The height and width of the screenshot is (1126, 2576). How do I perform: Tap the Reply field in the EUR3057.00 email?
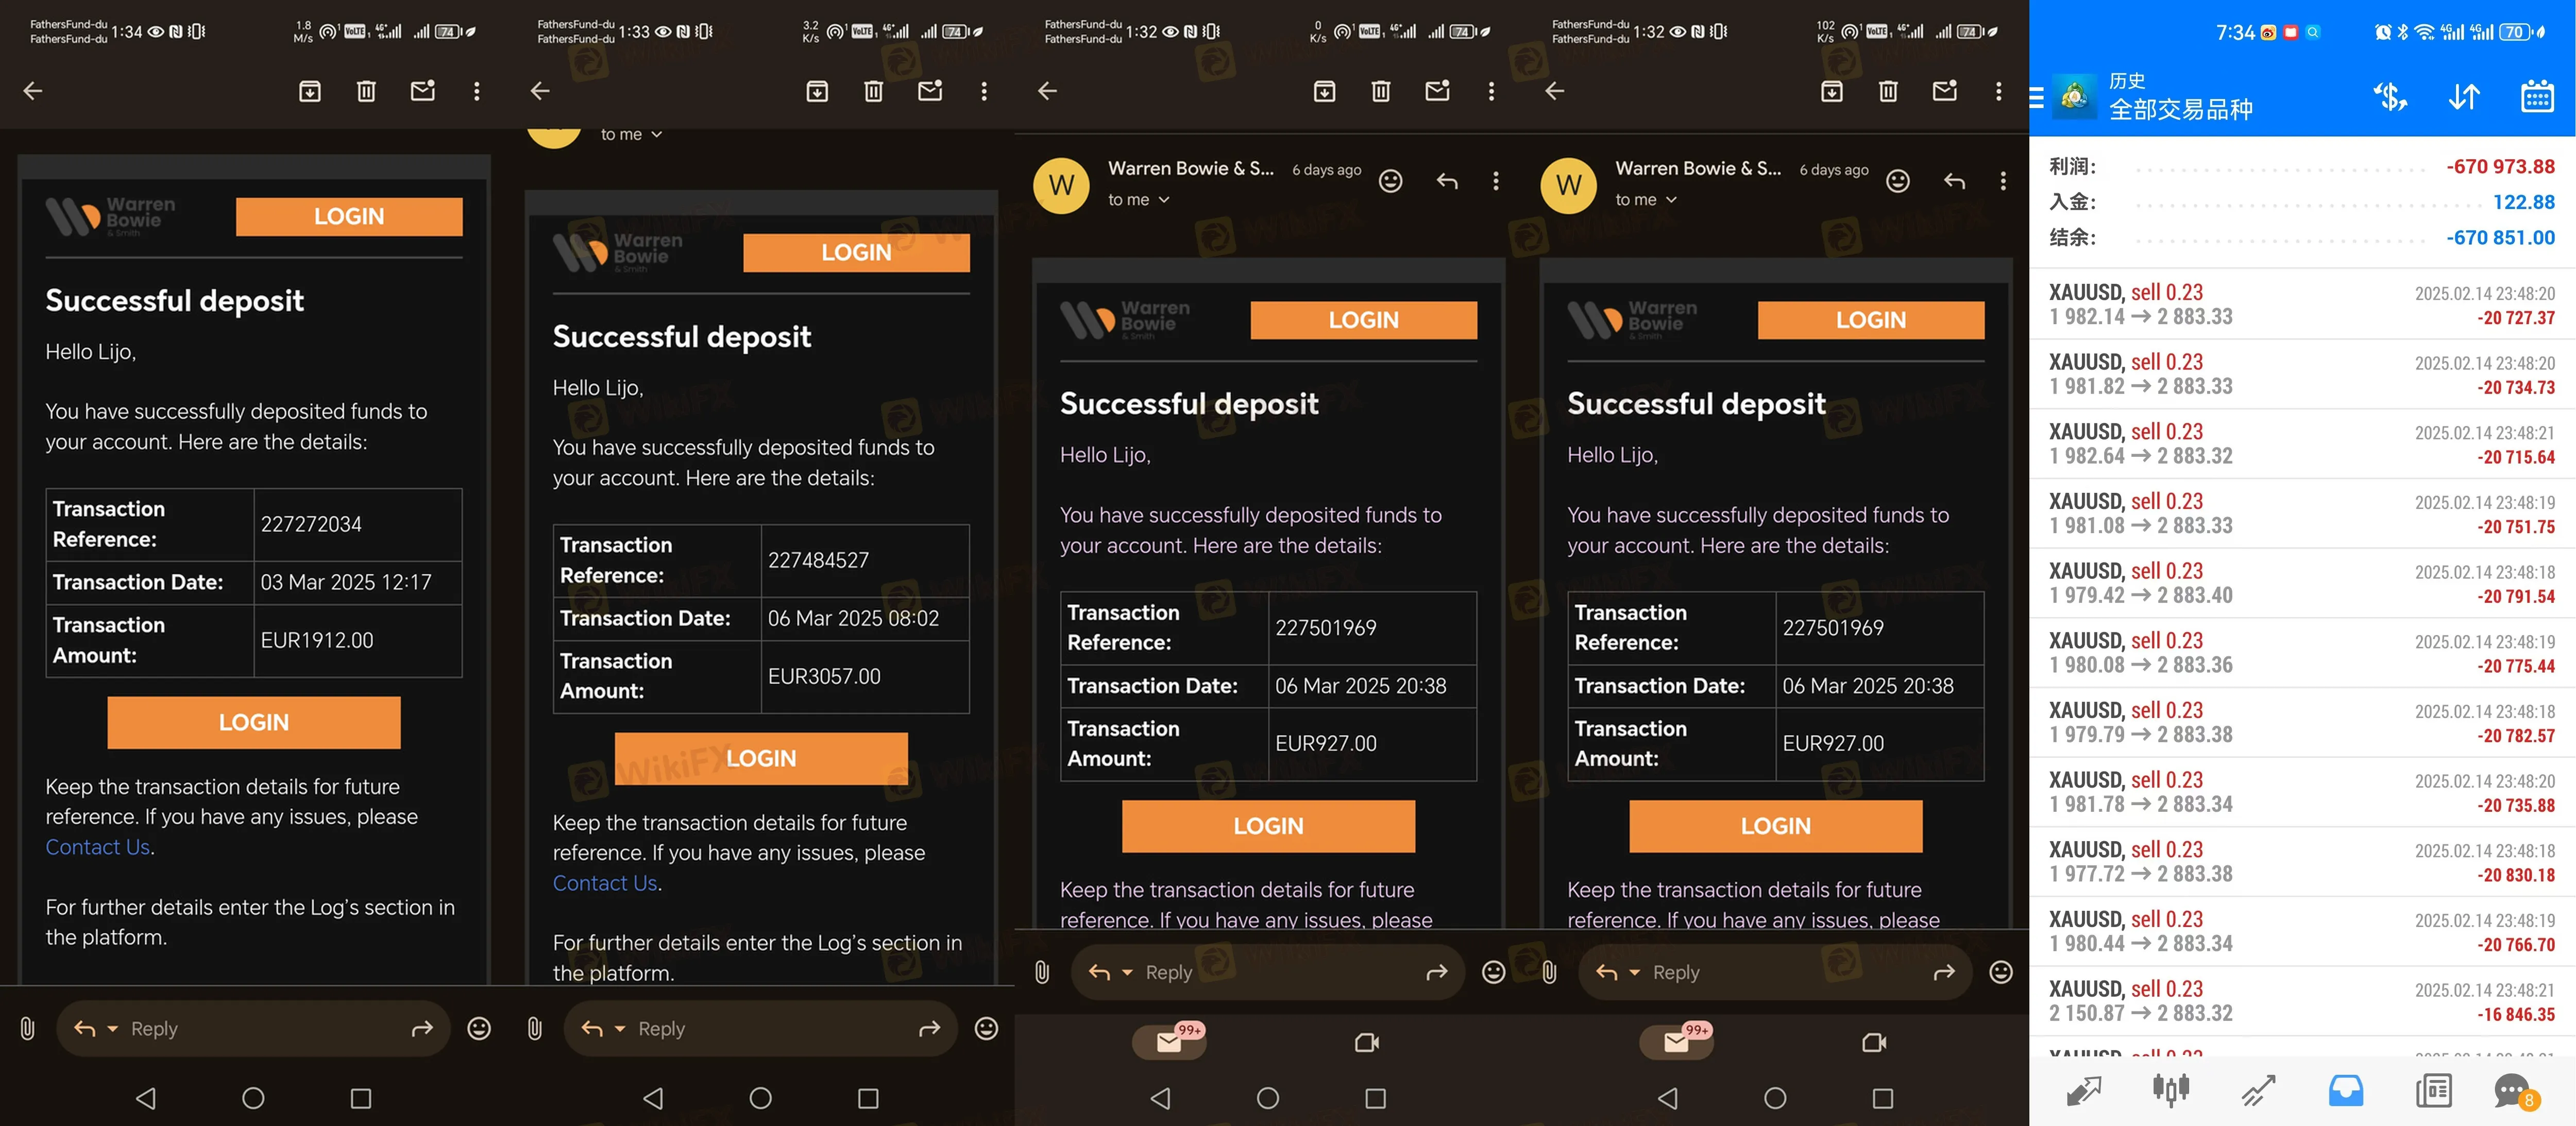pyautogui.click(x=762, y=1028)
